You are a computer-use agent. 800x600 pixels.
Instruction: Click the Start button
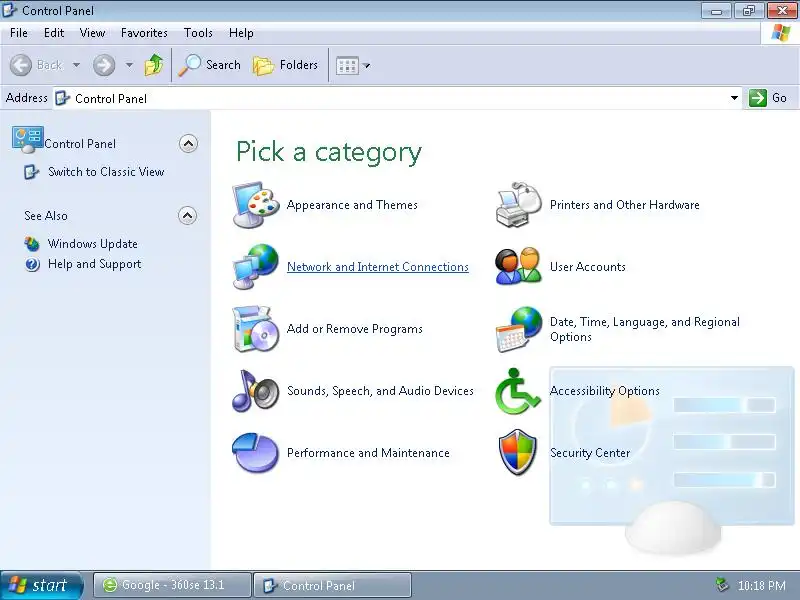[x=41, y=585]
